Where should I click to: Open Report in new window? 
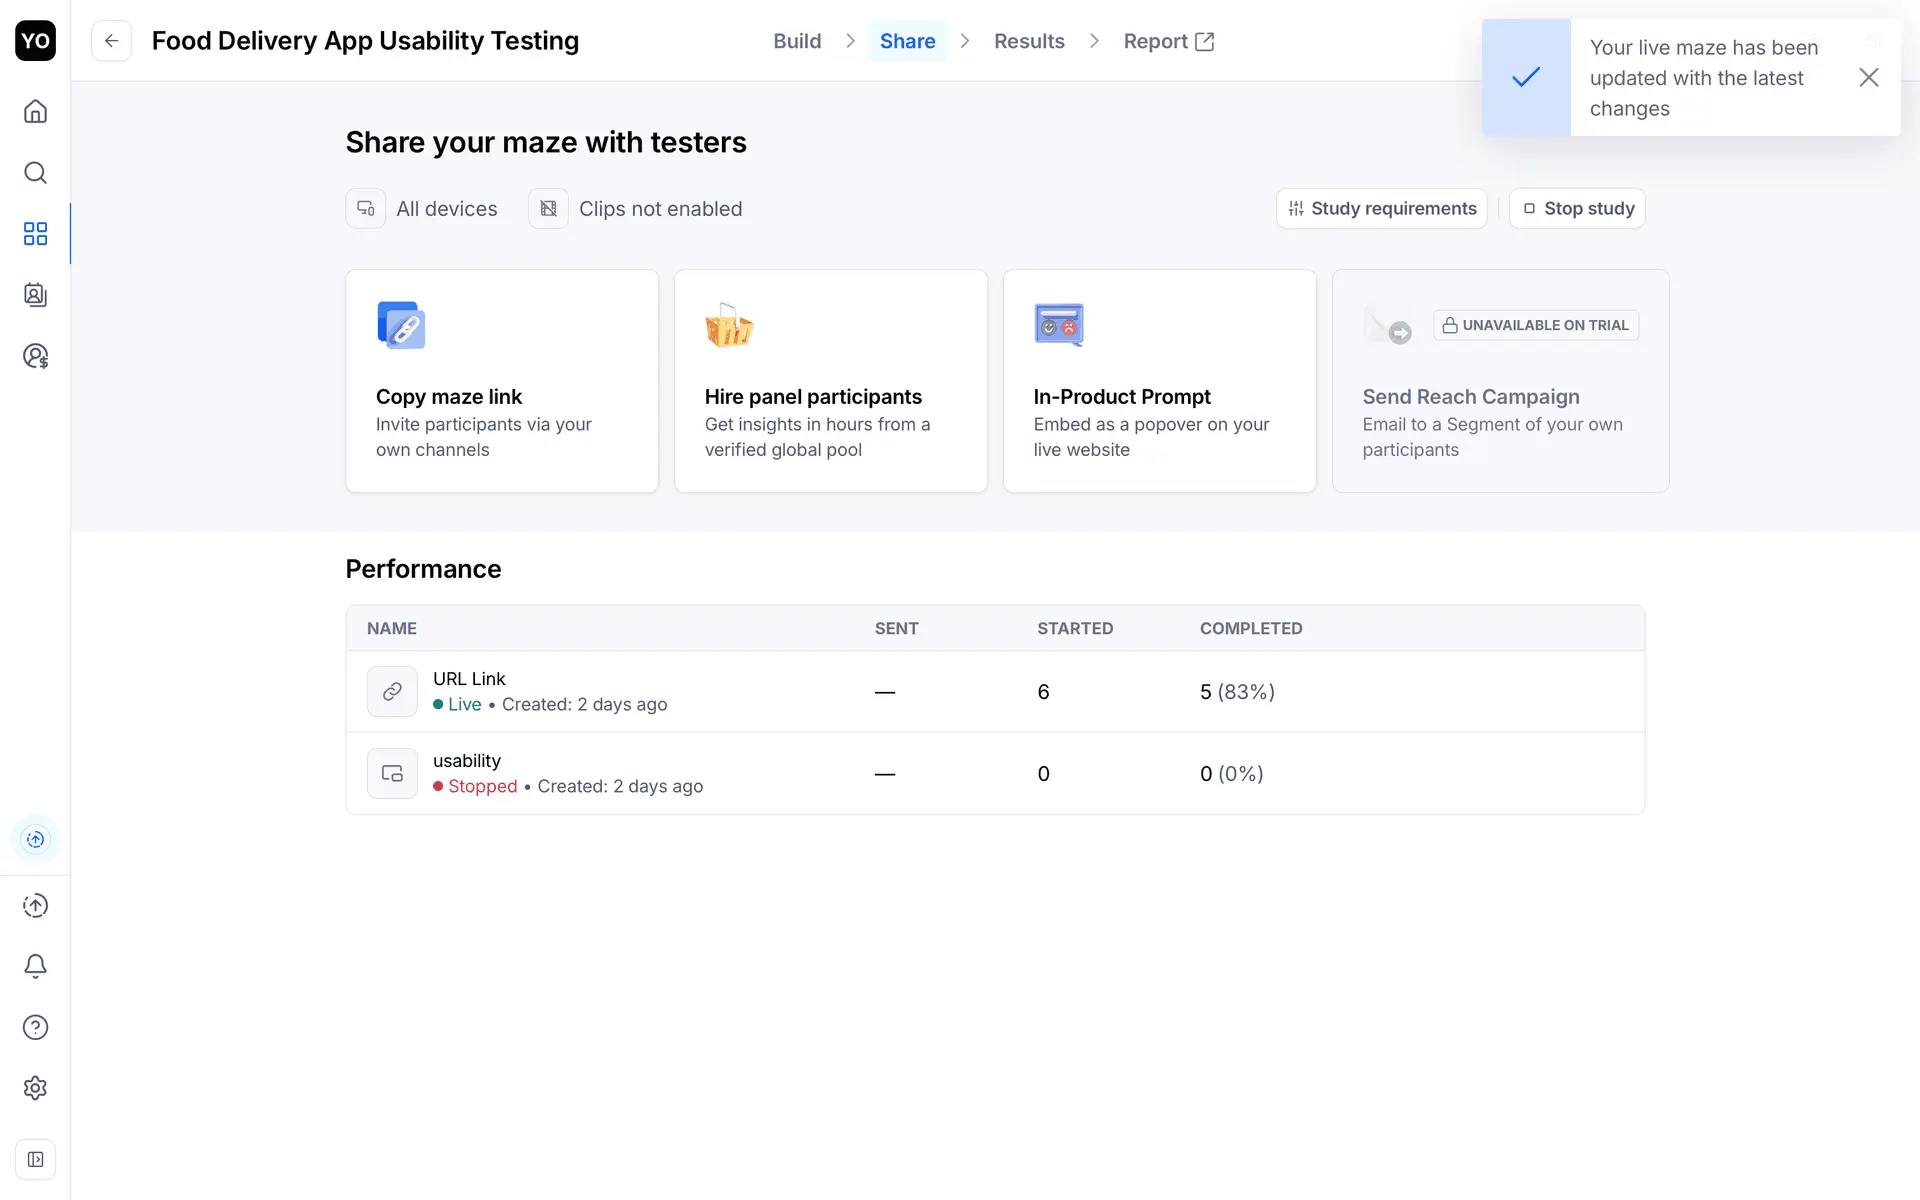click(x=1168, y=41)
